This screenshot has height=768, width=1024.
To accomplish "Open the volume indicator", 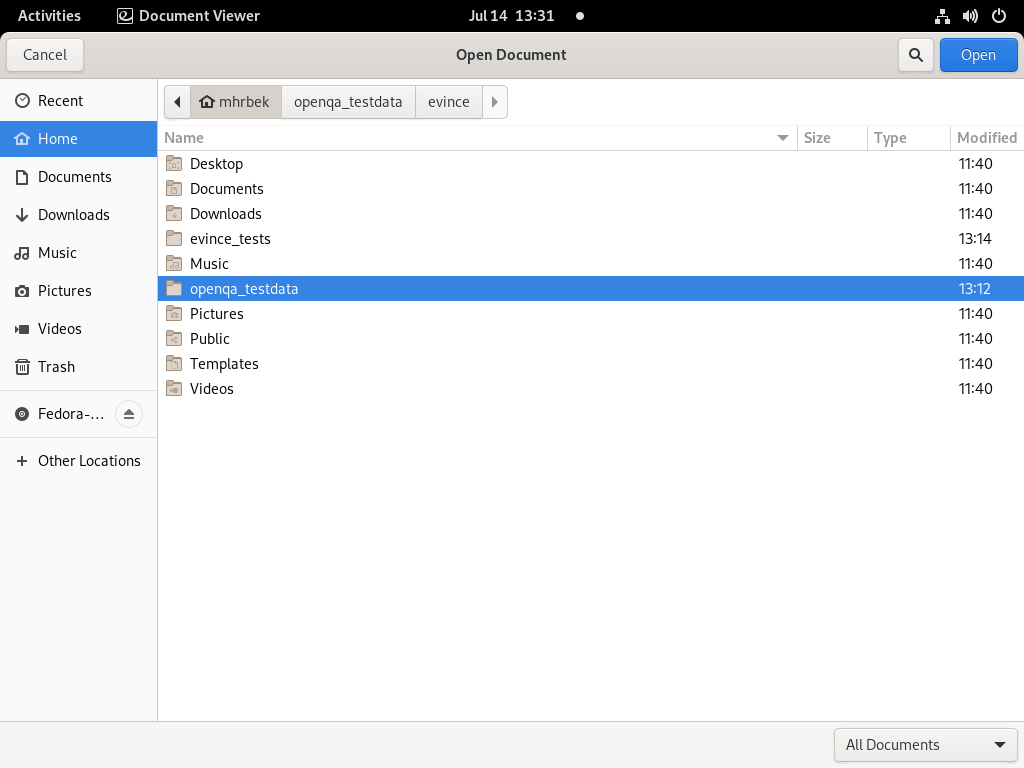I will click(970, 16).
